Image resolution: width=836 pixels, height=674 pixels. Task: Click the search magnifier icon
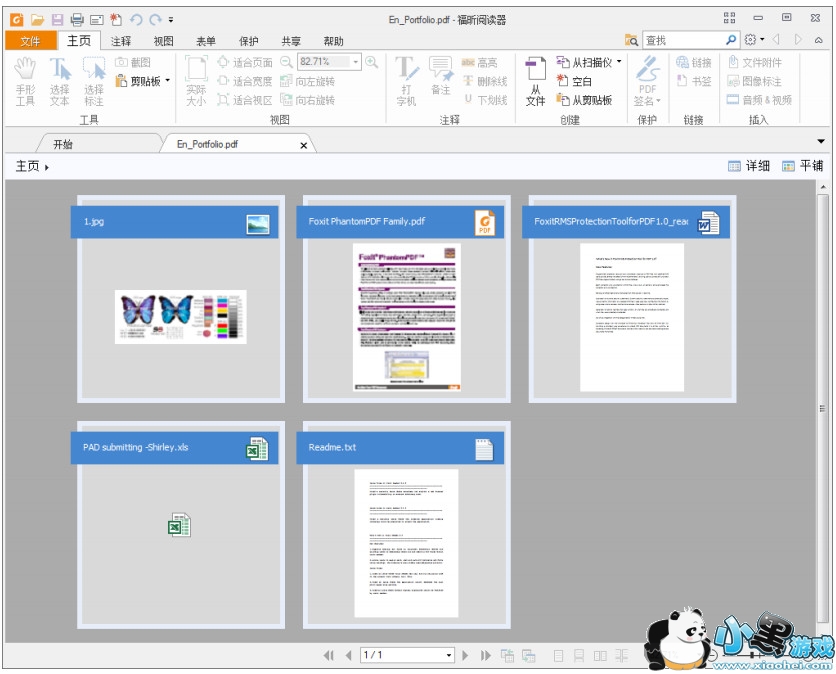point(731,40)
